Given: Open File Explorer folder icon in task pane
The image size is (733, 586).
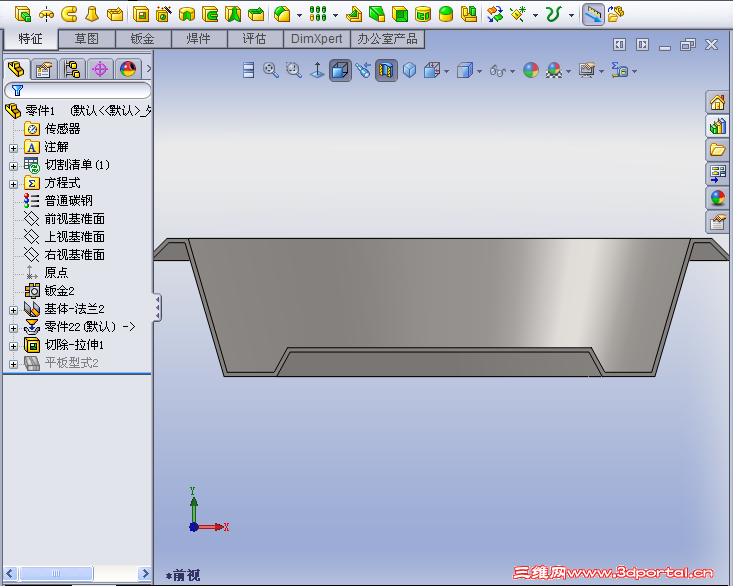Looking at the screenshot, I should click(x=717, y=150).
